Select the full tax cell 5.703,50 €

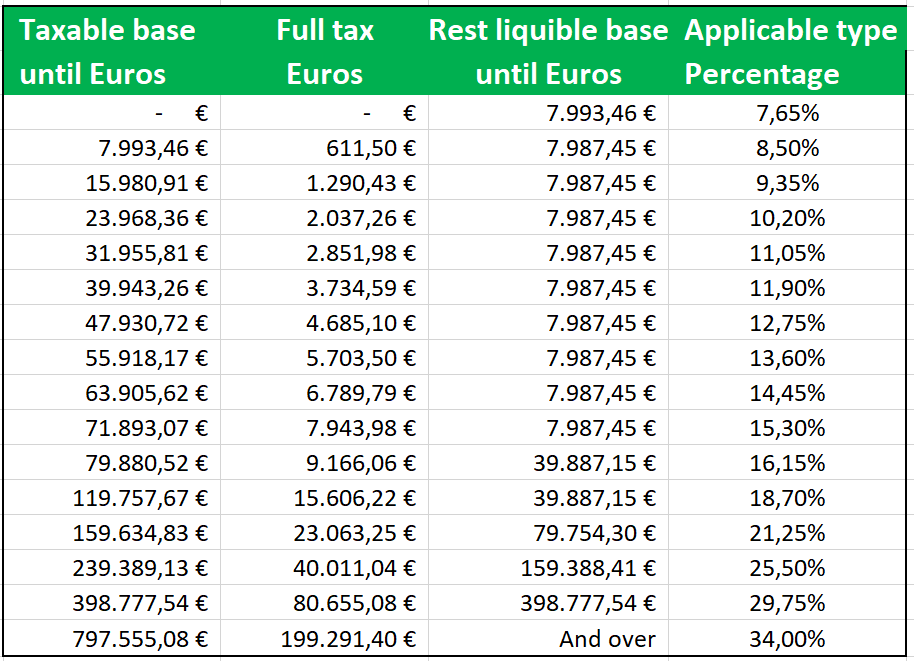click(325, 358)
